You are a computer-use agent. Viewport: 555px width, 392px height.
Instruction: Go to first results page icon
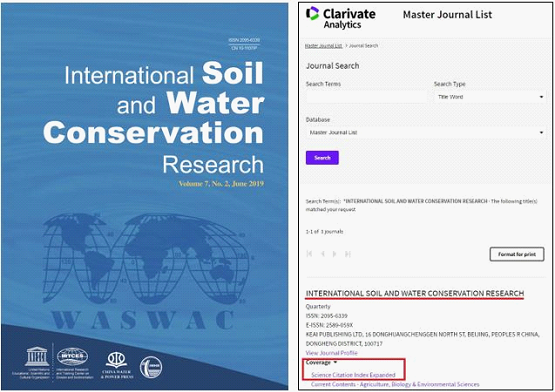point(309,254)
